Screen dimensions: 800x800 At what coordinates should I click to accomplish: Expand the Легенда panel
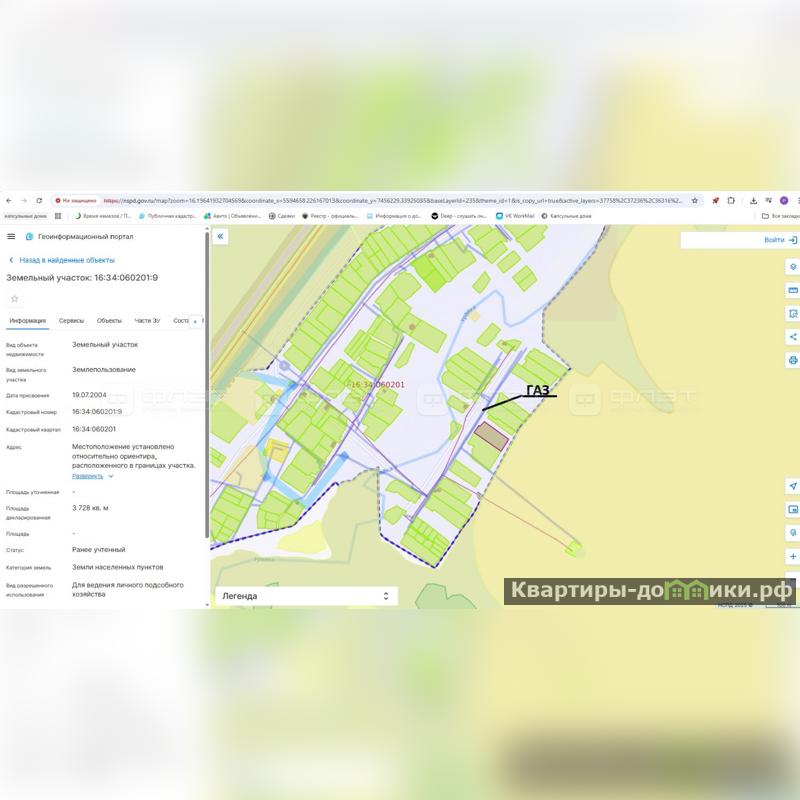[386, 596]
